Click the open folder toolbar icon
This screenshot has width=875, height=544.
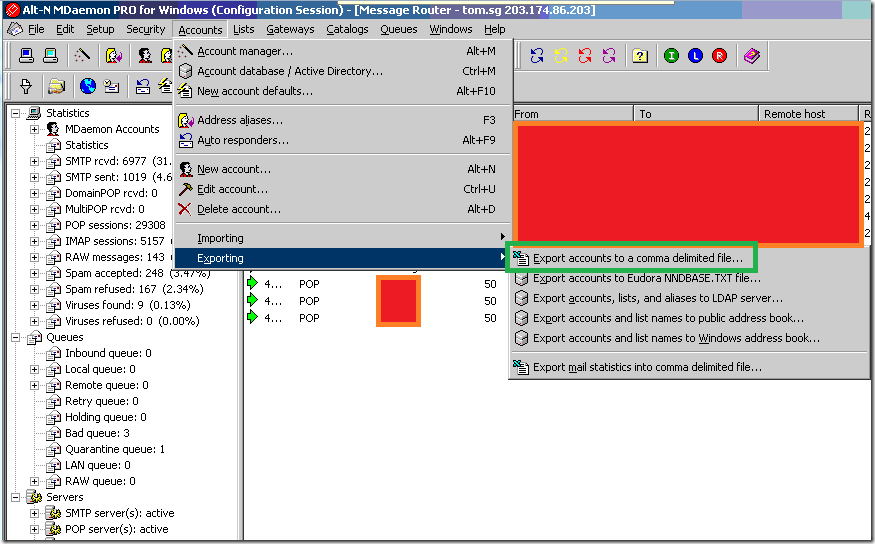click(56, 86)
